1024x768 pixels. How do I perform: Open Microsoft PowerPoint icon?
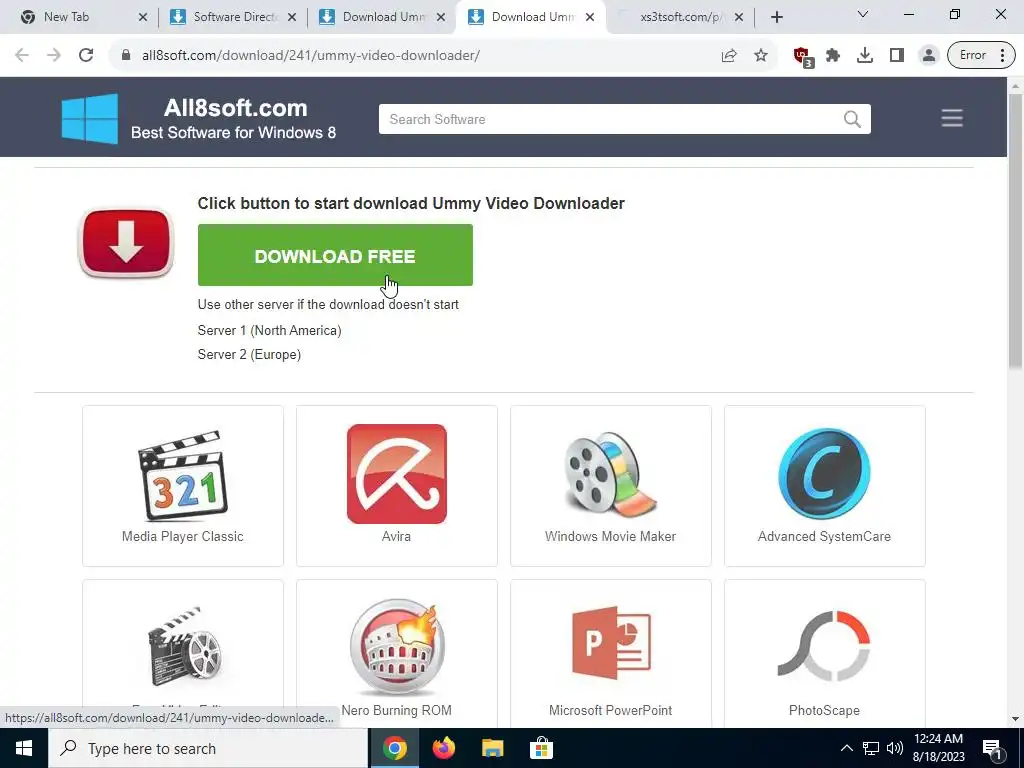611,643
